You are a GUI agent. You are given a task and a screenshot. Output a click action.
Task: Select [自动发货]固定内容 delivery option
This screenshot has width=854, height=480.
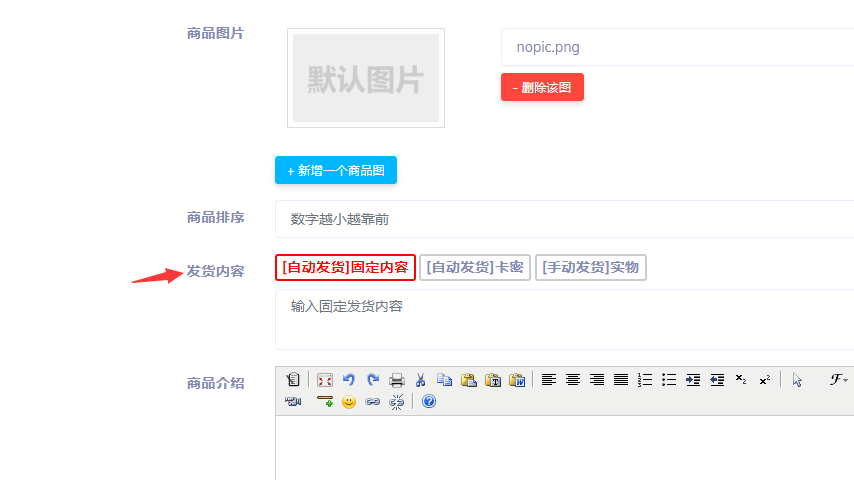[345, 268]
